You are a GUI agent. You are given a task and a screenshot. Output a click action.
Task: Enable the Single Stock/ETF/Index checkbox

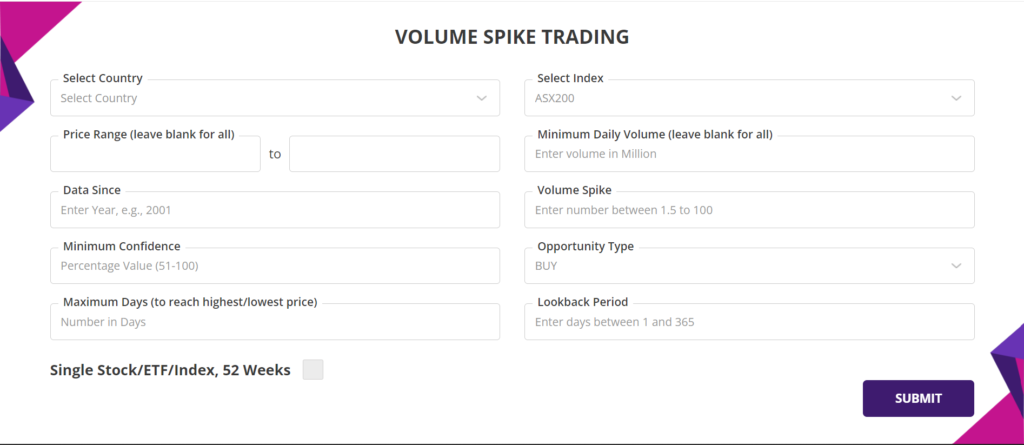[313, 370]
